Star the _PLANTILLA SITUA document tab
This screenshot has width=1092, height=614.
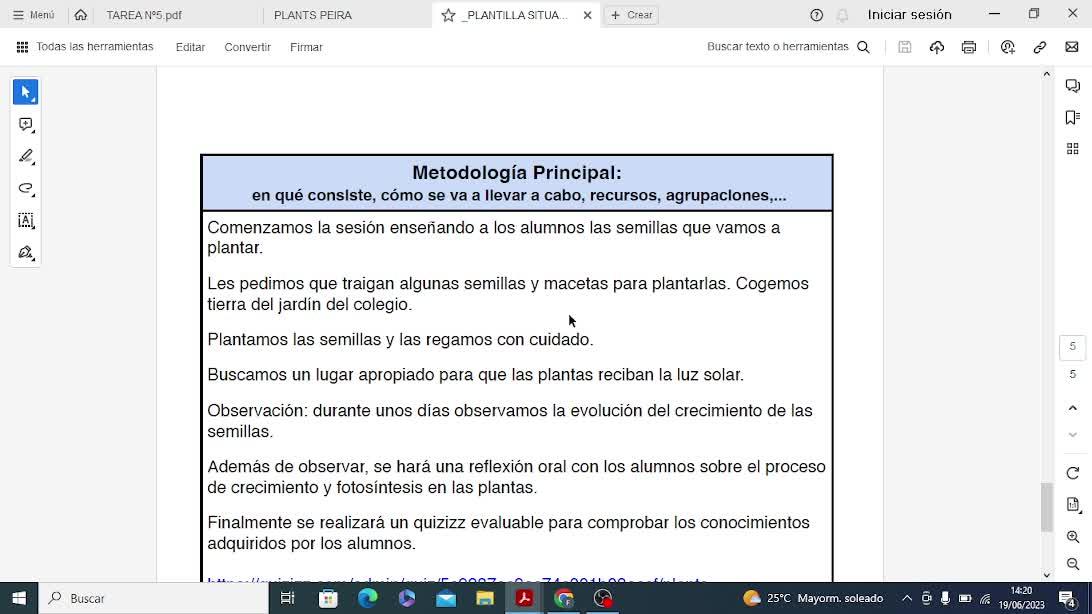tap(448, 15)
